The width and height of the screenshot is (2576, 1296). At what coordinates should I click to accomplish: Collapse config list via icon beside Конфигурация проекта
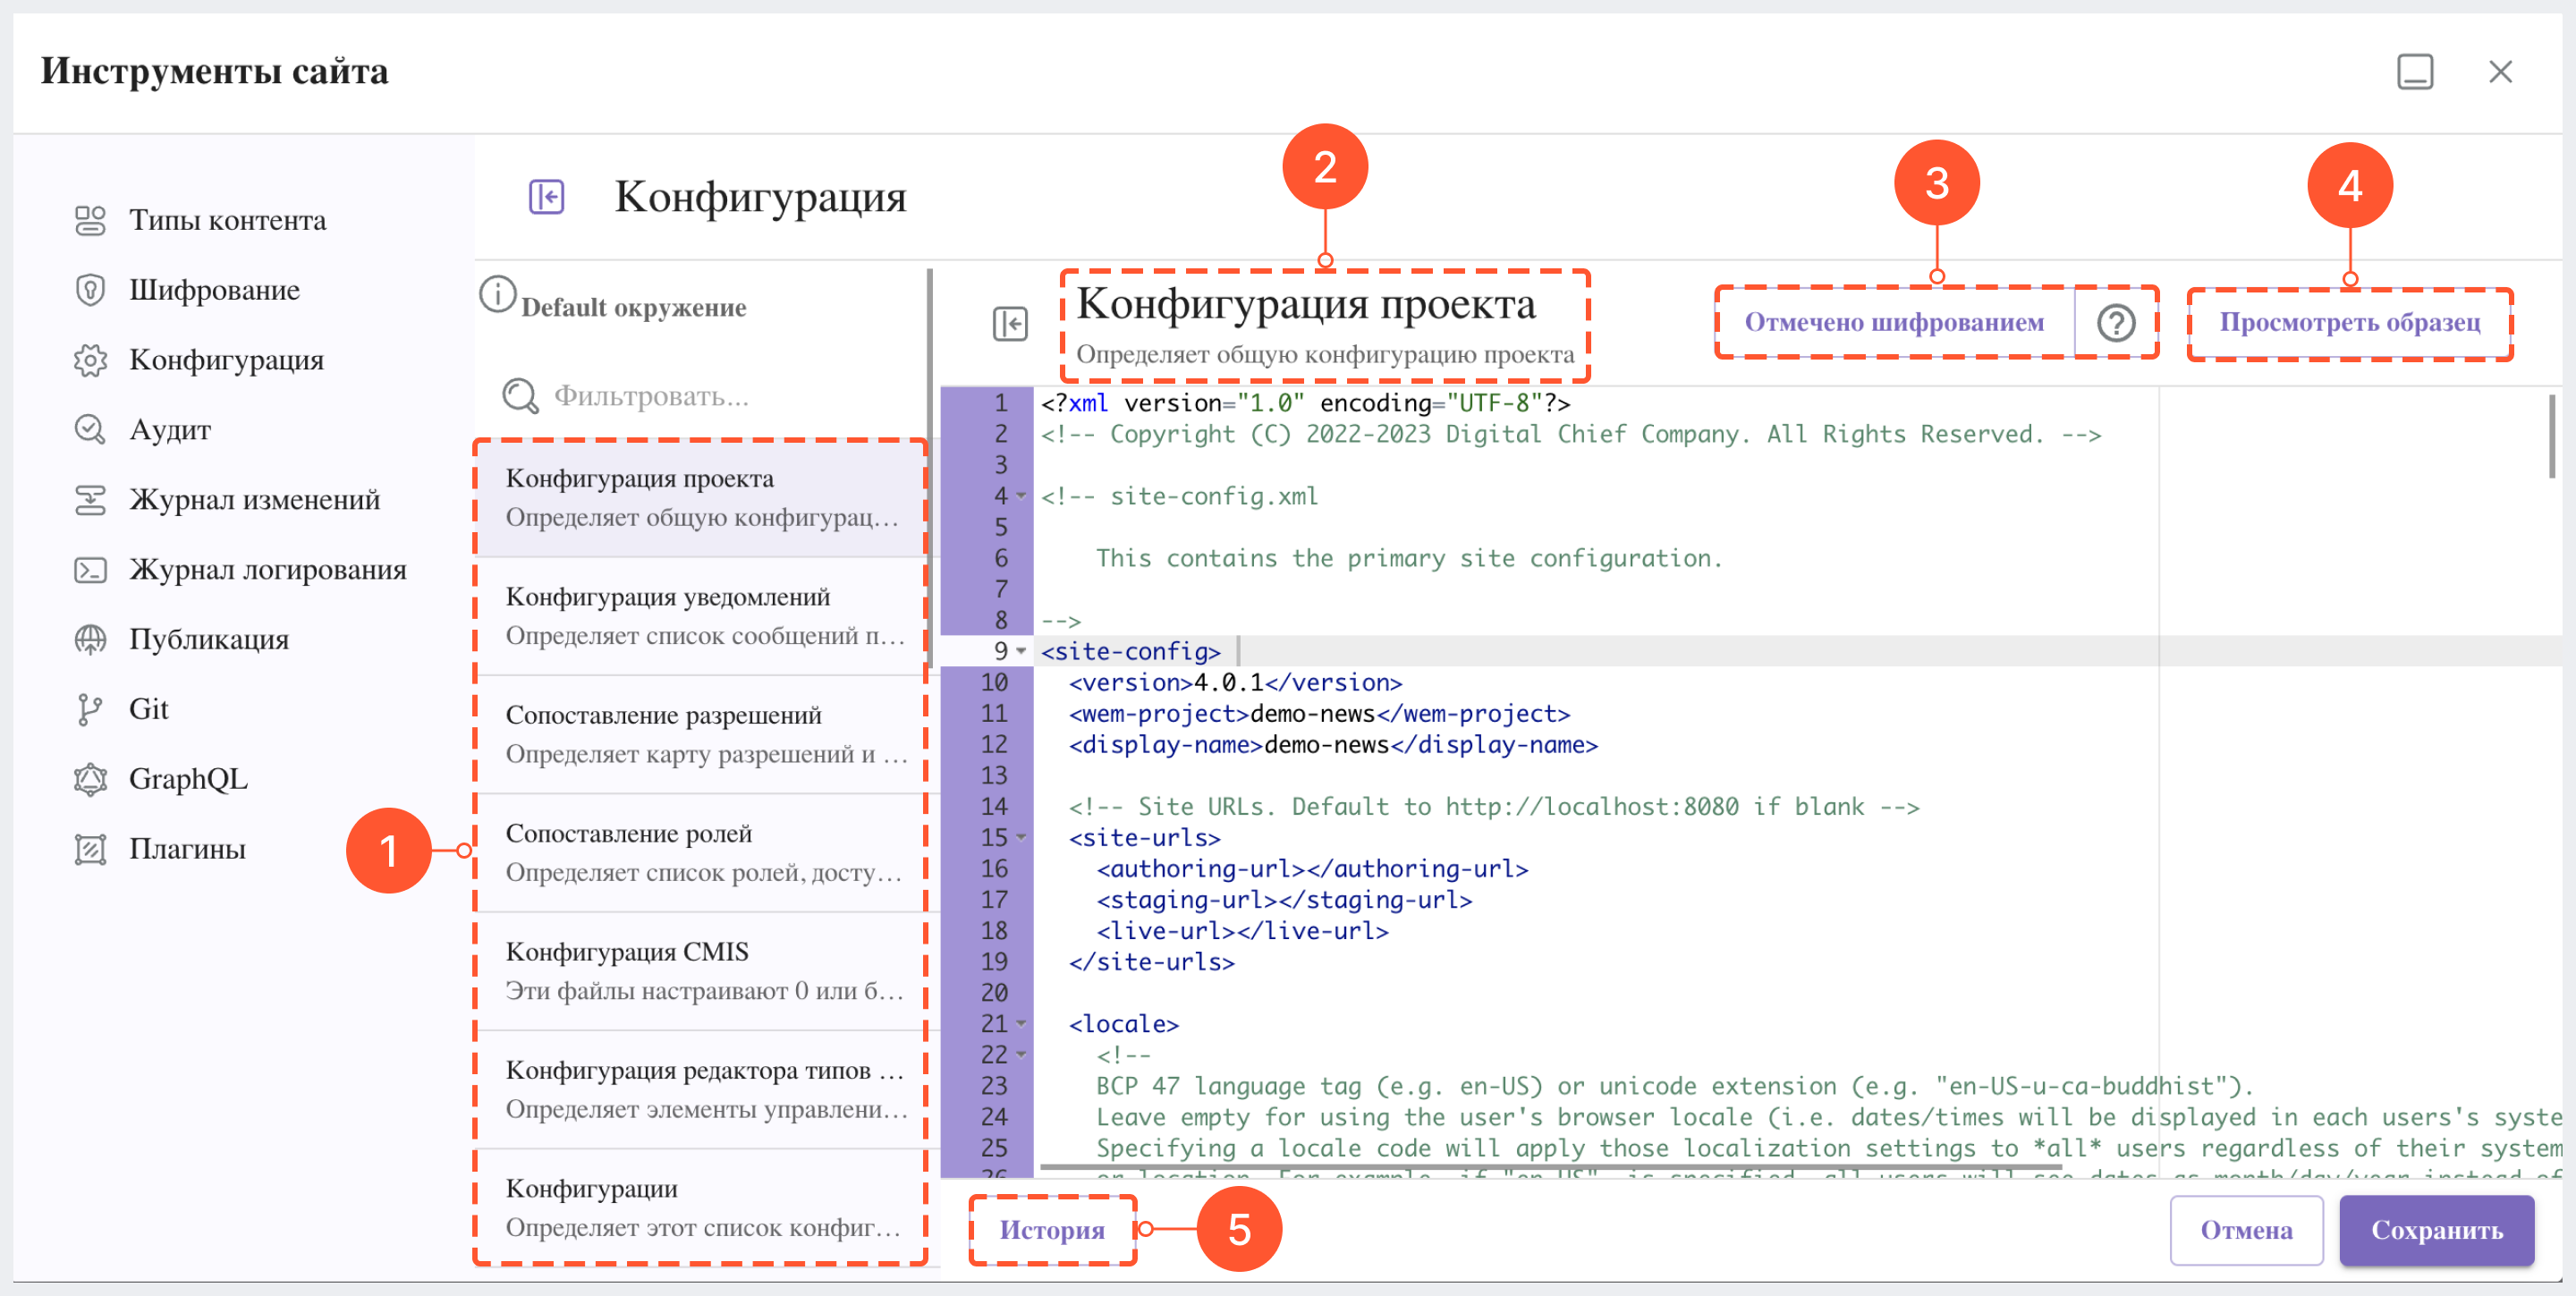[1010, 323]
